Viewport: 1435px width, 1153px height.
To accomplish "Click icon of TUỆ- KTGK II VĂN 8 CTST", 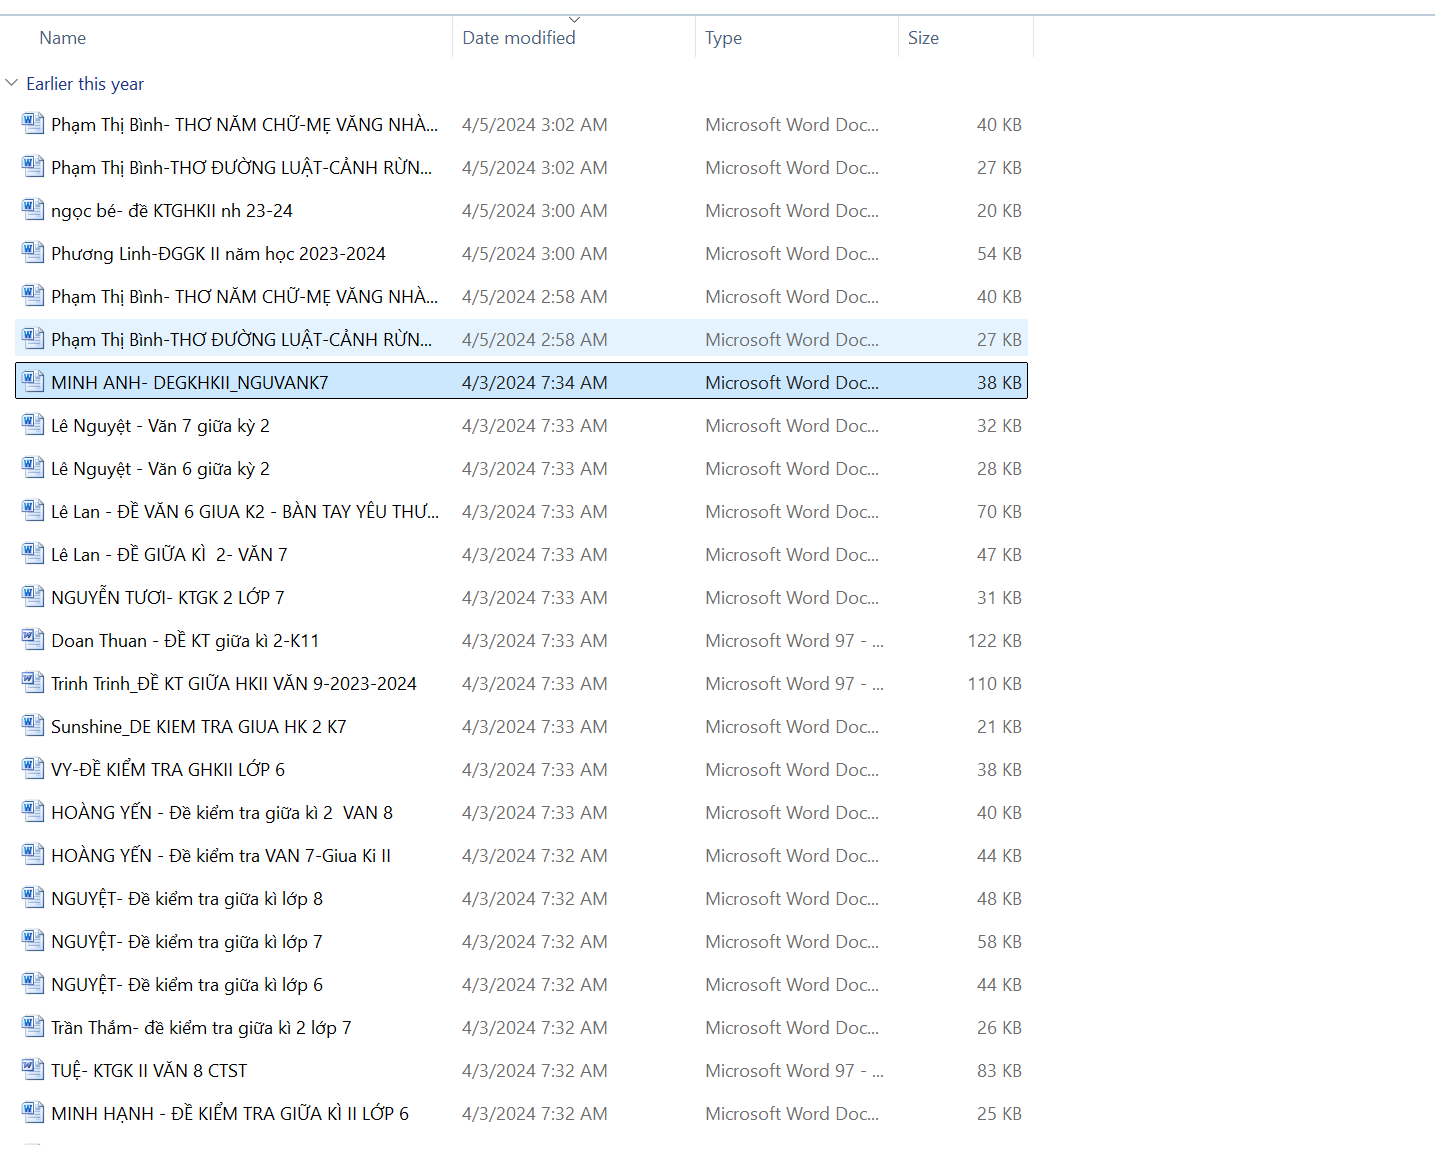I will 33,1070.
